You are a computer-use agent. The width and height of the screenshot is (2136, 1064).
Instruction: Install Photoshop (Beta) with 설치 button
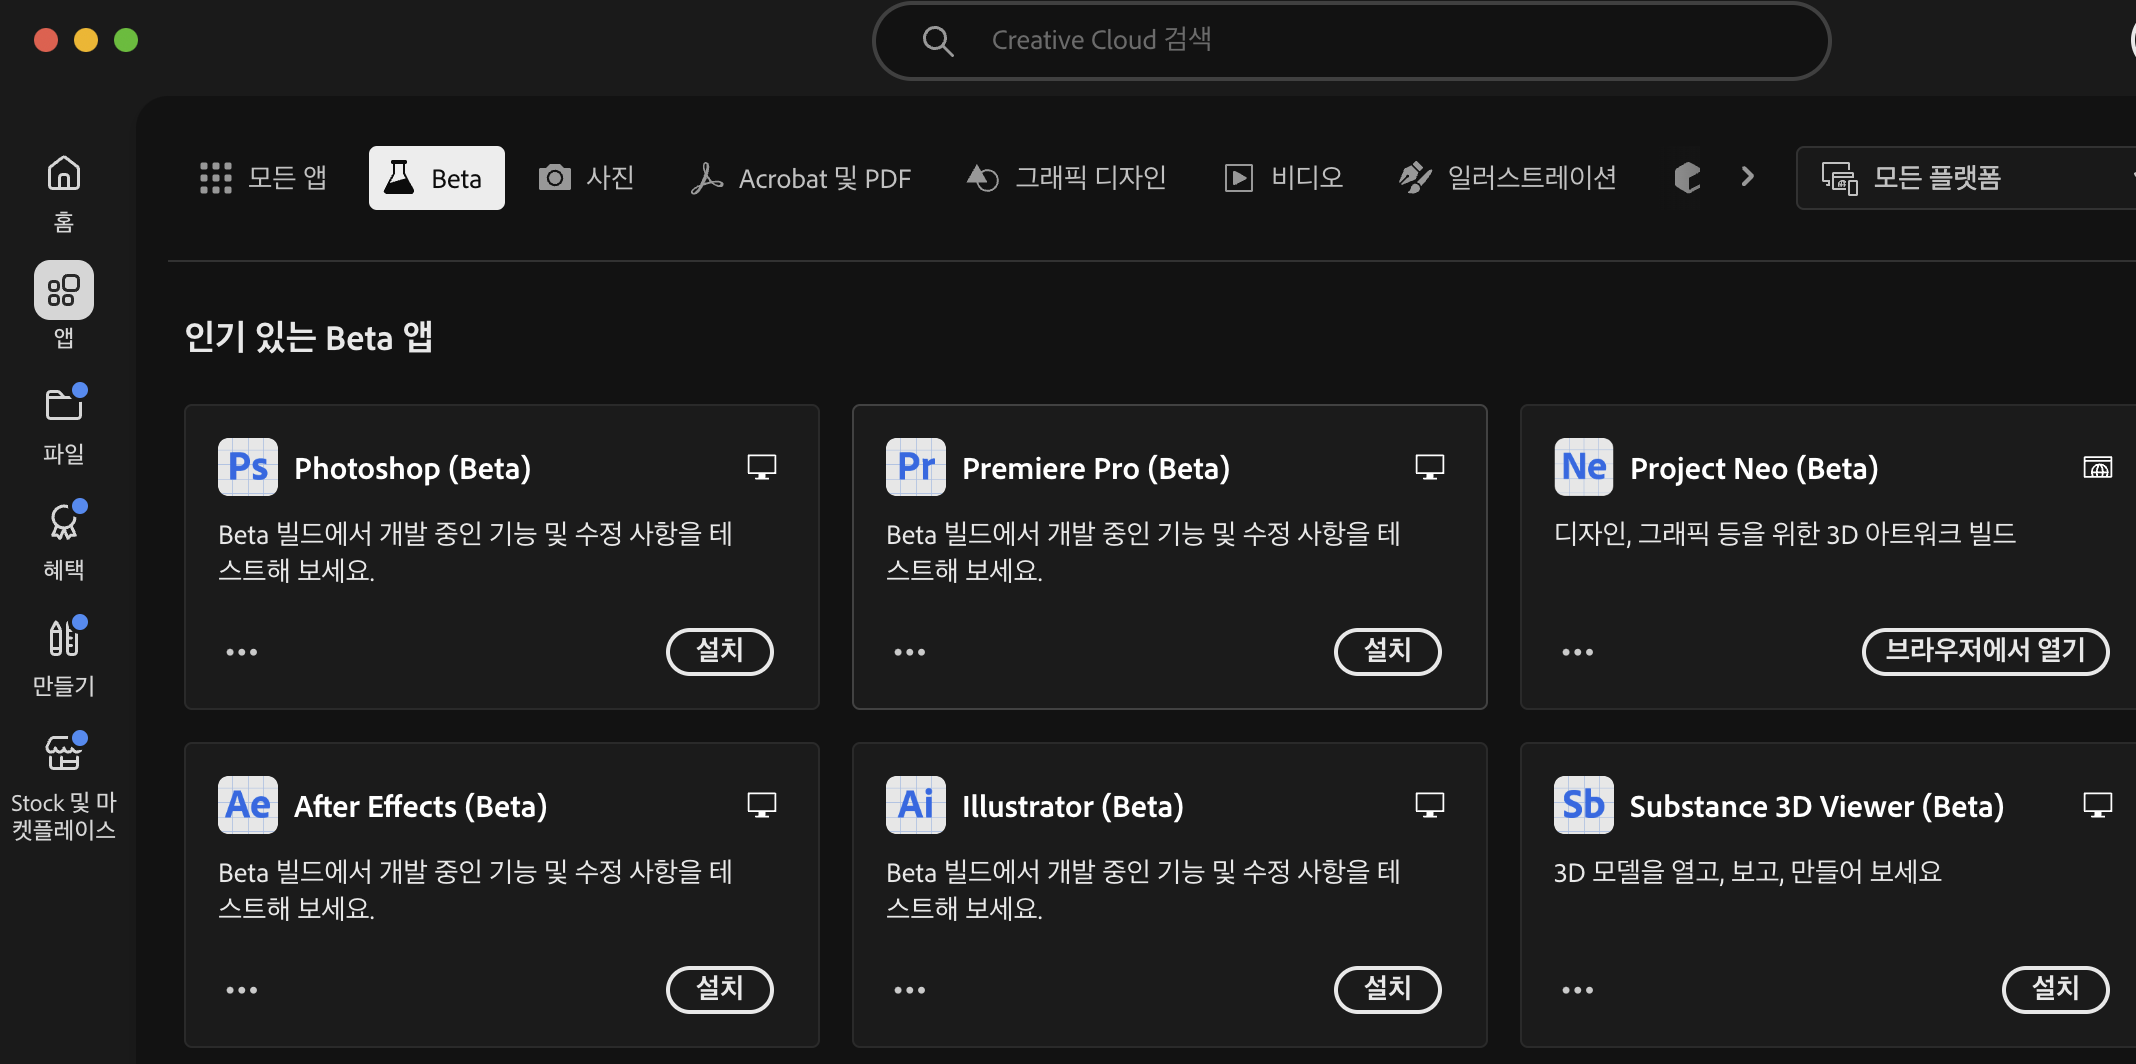pos(720,651)
